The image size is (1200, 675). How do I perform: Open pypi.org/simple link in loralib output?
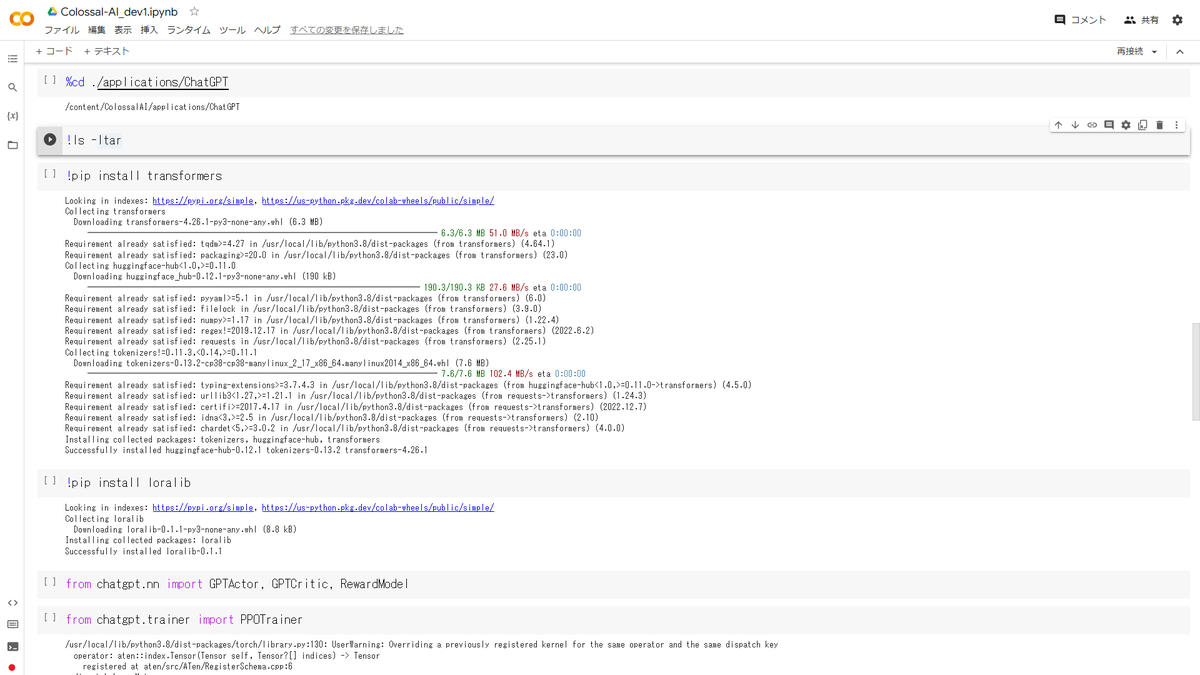(203, 508)
